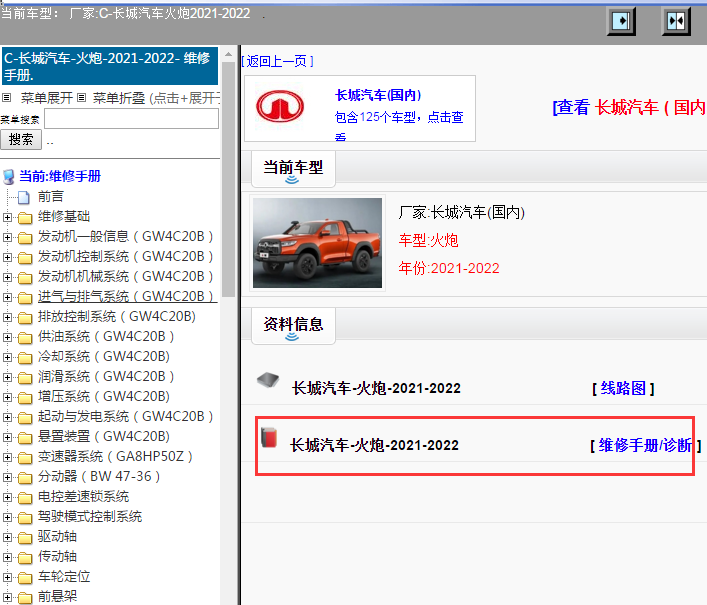Click folder icon of 排放控制系统
Screen dimensions: 707x605
25,318
